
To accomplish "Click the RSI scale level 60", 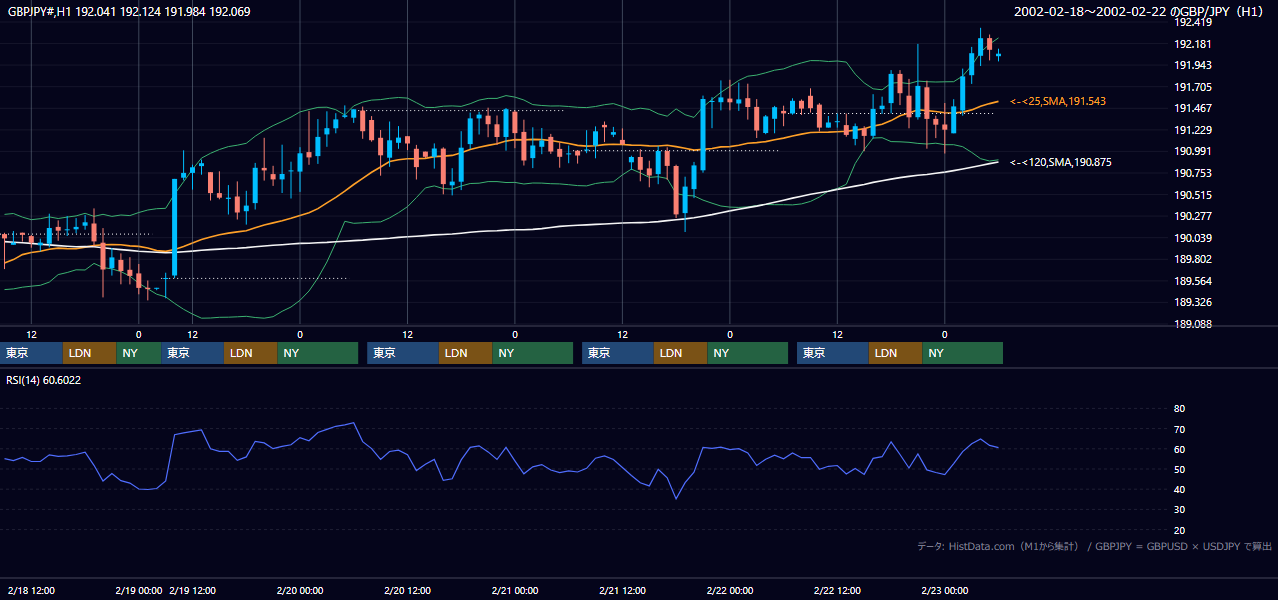I will pyautogui.click(x=1179, y=449).
